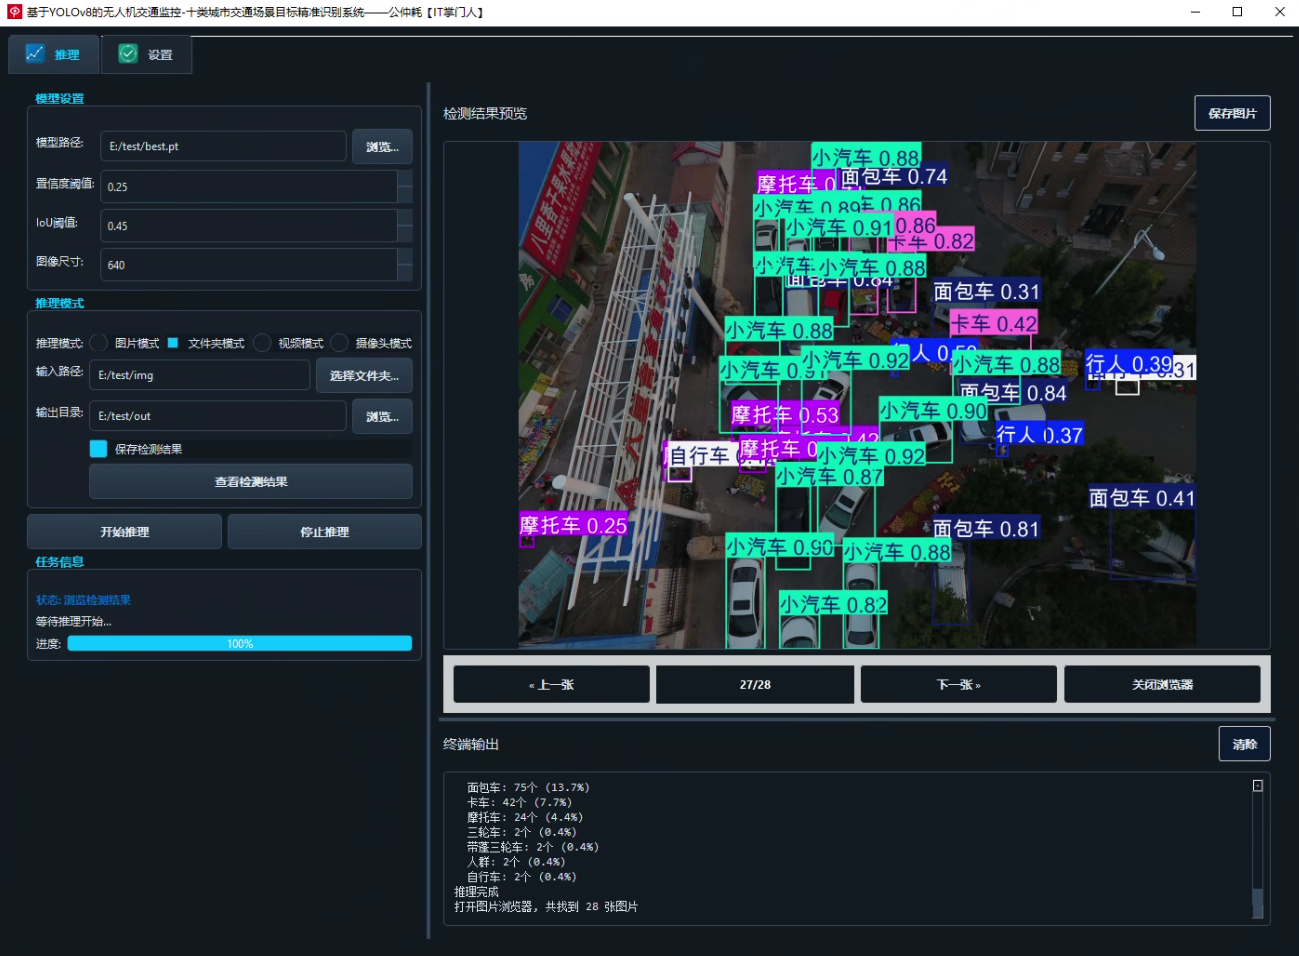
Task: Click the 终端输出 heading
Action: coord(471,744)
